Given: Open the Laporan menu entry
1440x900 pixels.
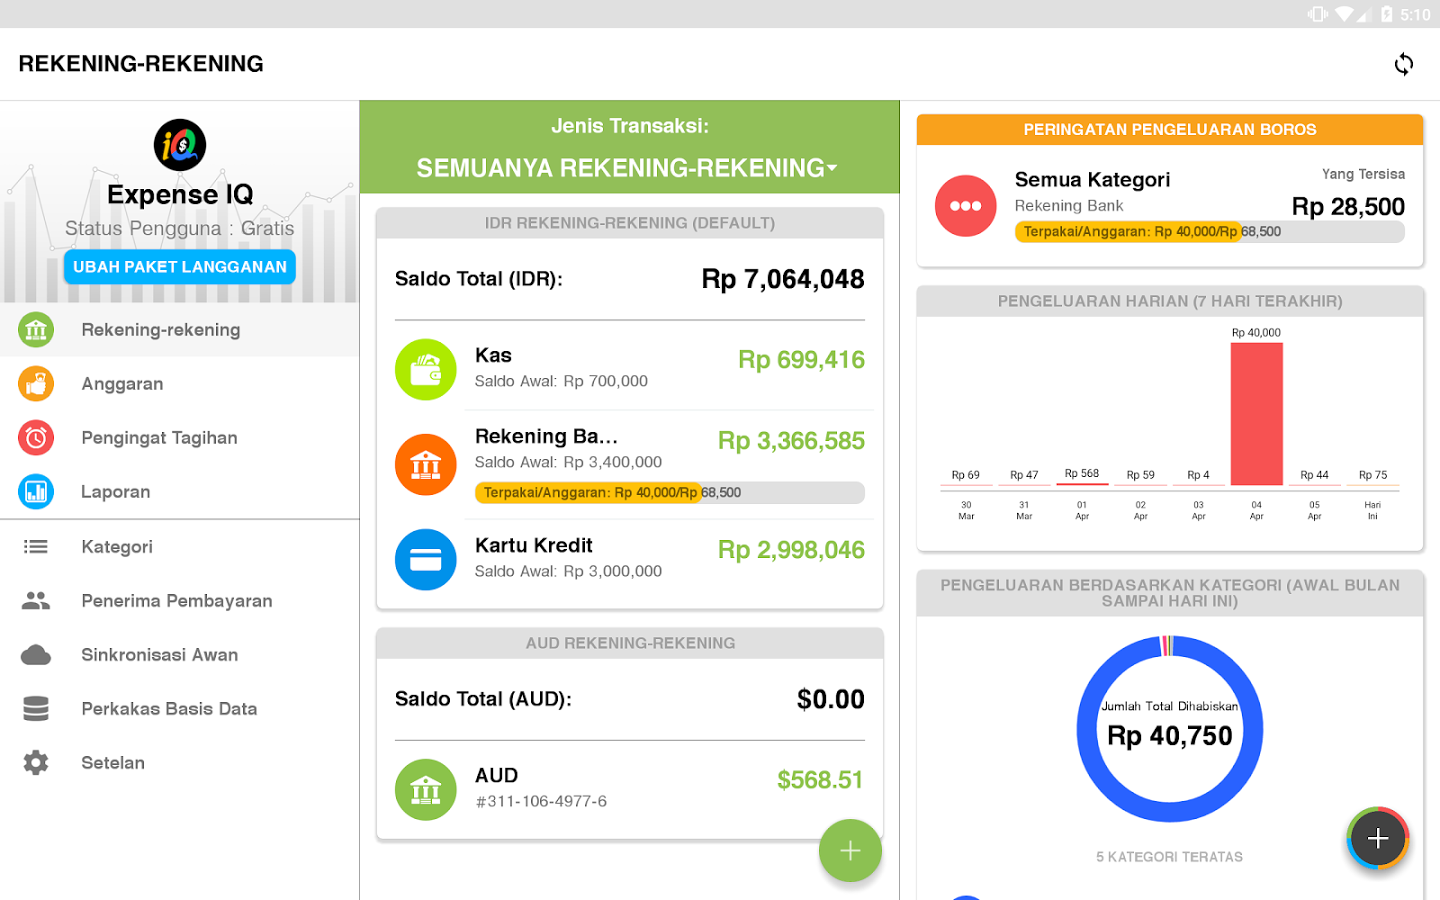Looking at the screenshot, I should tap(180, 492).
